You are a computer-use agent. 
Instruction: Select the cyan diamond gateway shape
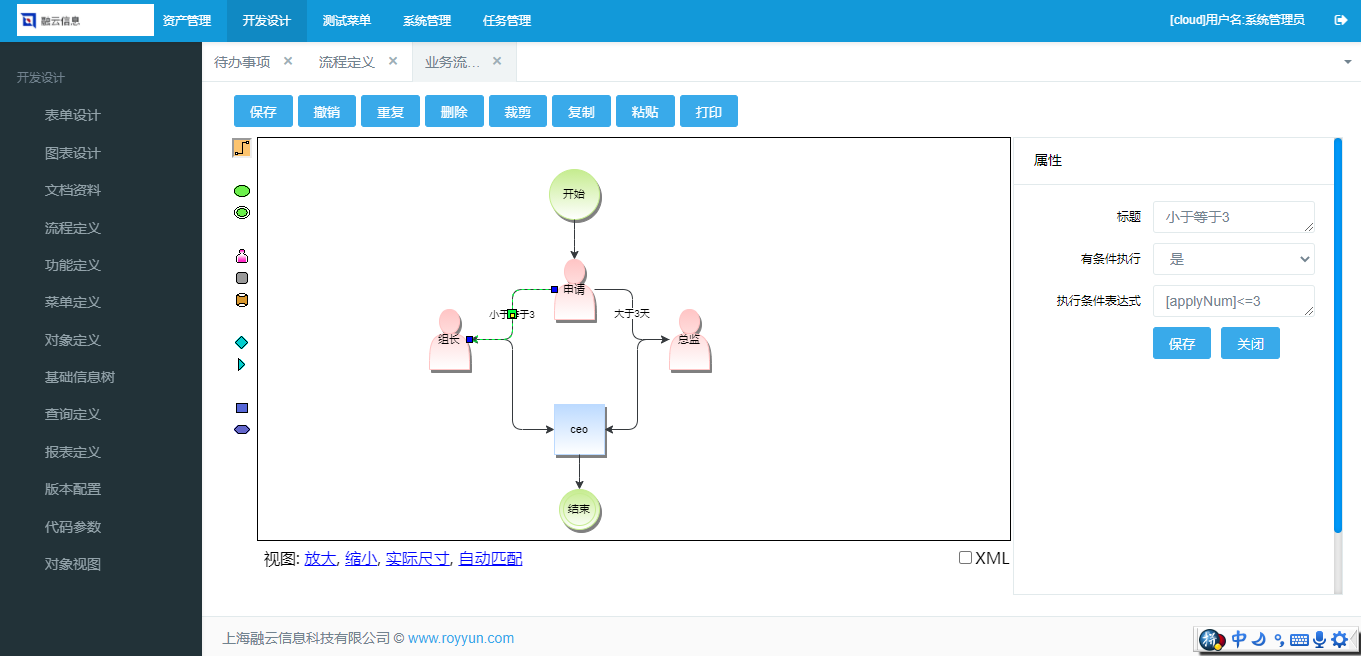pos(241,343)
